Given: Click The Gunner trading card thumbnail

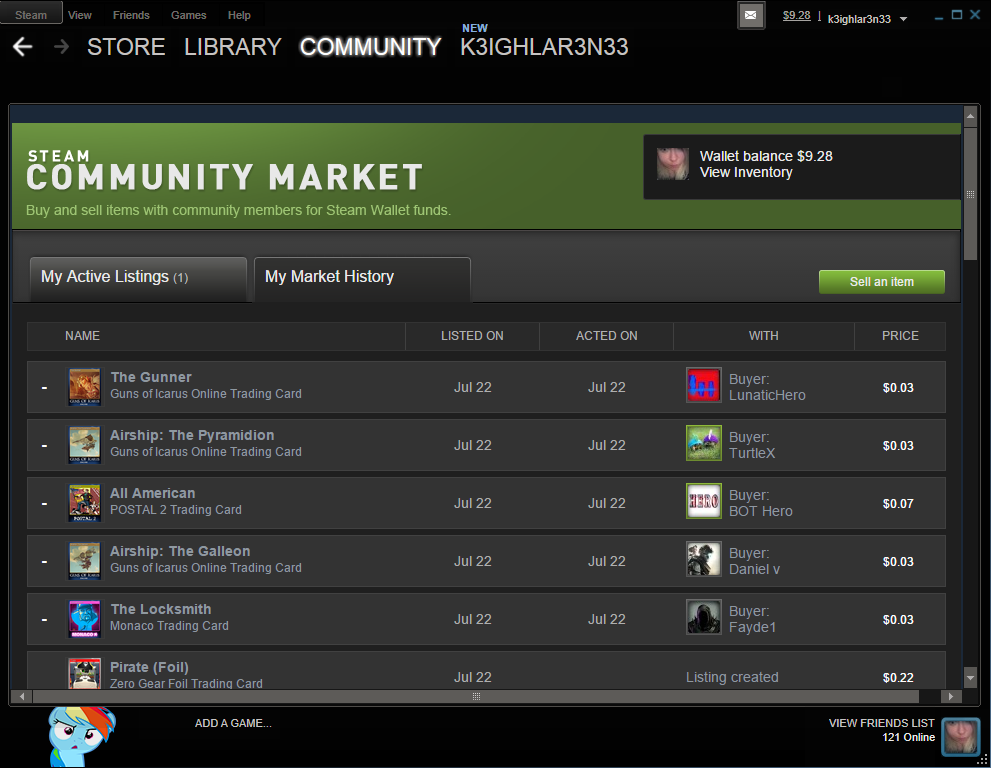Looking at the screenshot, I should [x=85, y=387].
